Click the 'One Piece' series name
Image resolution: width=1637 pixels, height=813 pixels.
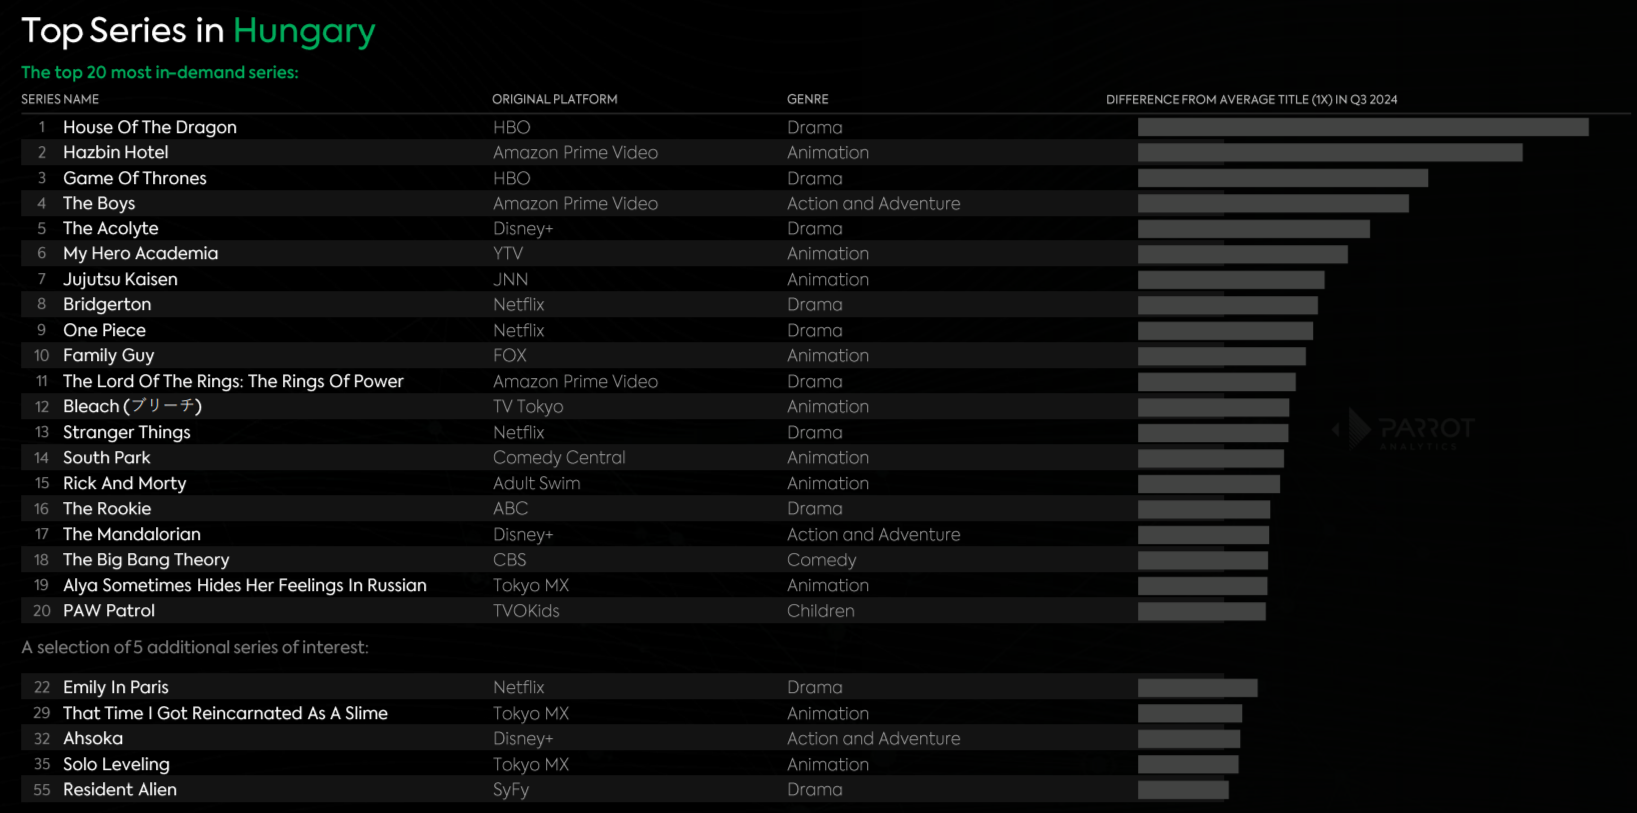tap(104, 330)
